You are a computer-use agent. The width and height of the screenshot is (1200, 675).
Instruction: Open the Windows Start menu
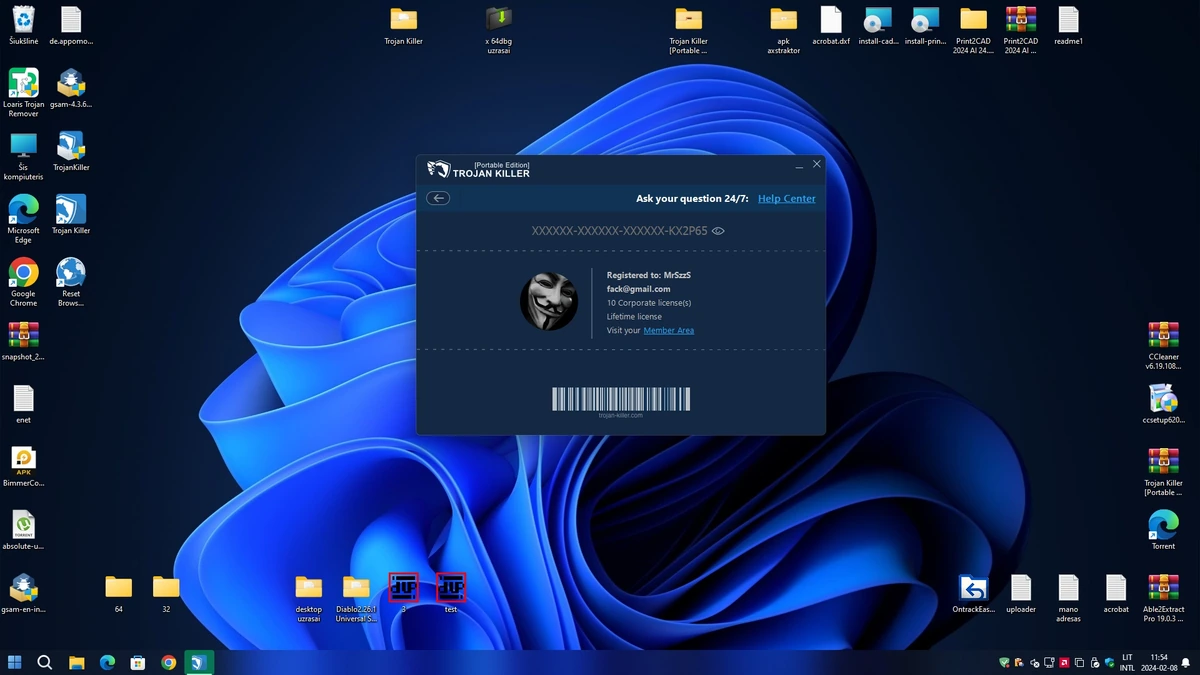[15, 662]
